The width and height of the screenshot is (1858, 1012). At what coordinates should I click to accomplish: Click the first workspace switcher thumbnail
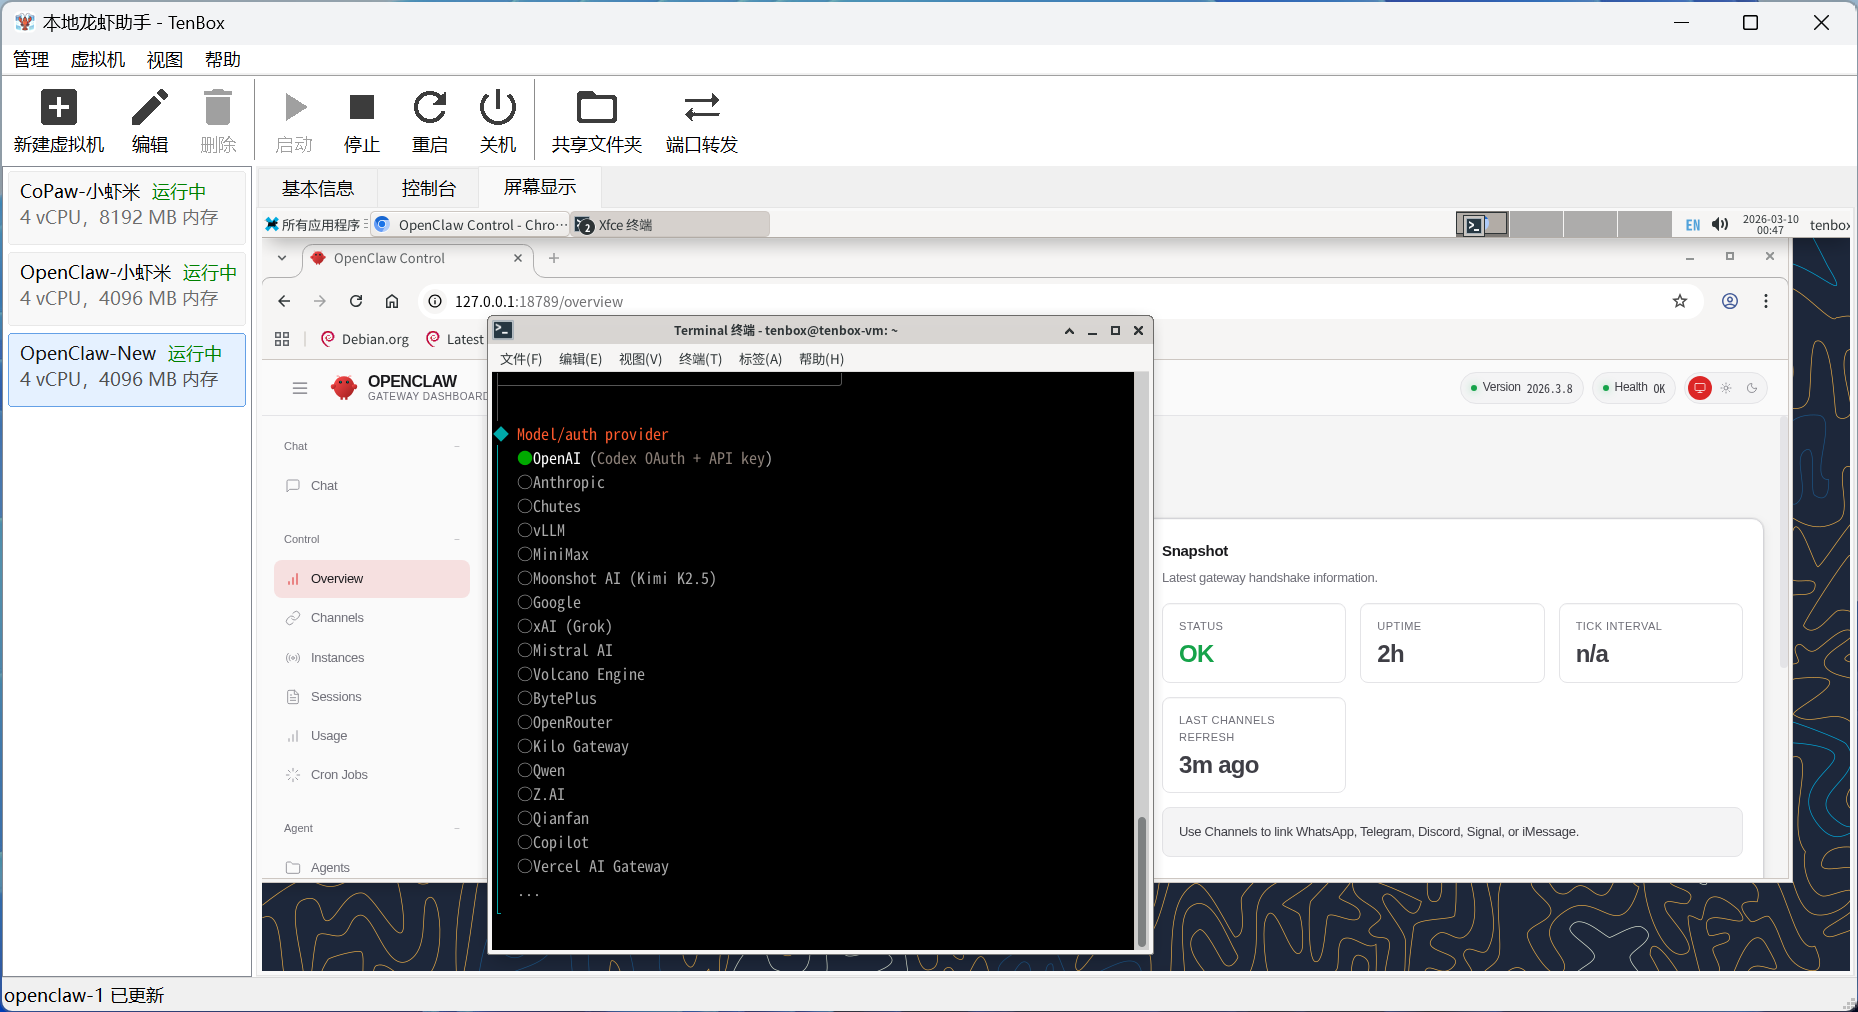pos(1482,224)
